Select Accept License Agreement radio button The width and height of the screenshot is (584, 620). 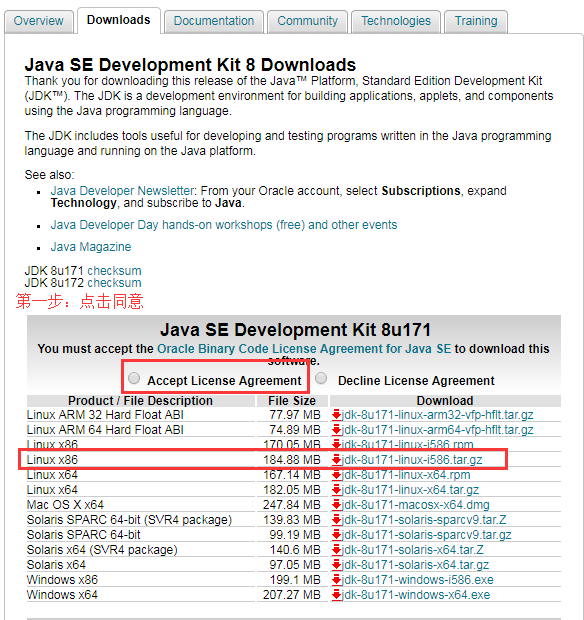click(134, 378)
